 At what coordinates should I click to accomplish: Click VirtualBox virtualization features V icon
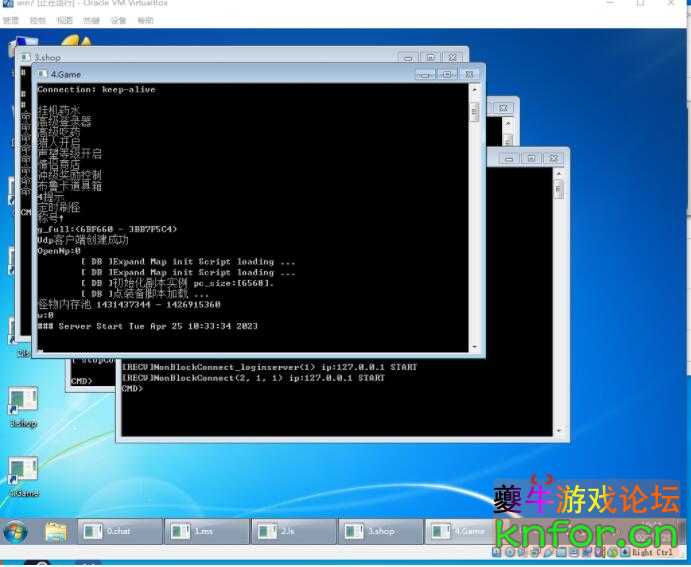598,552
